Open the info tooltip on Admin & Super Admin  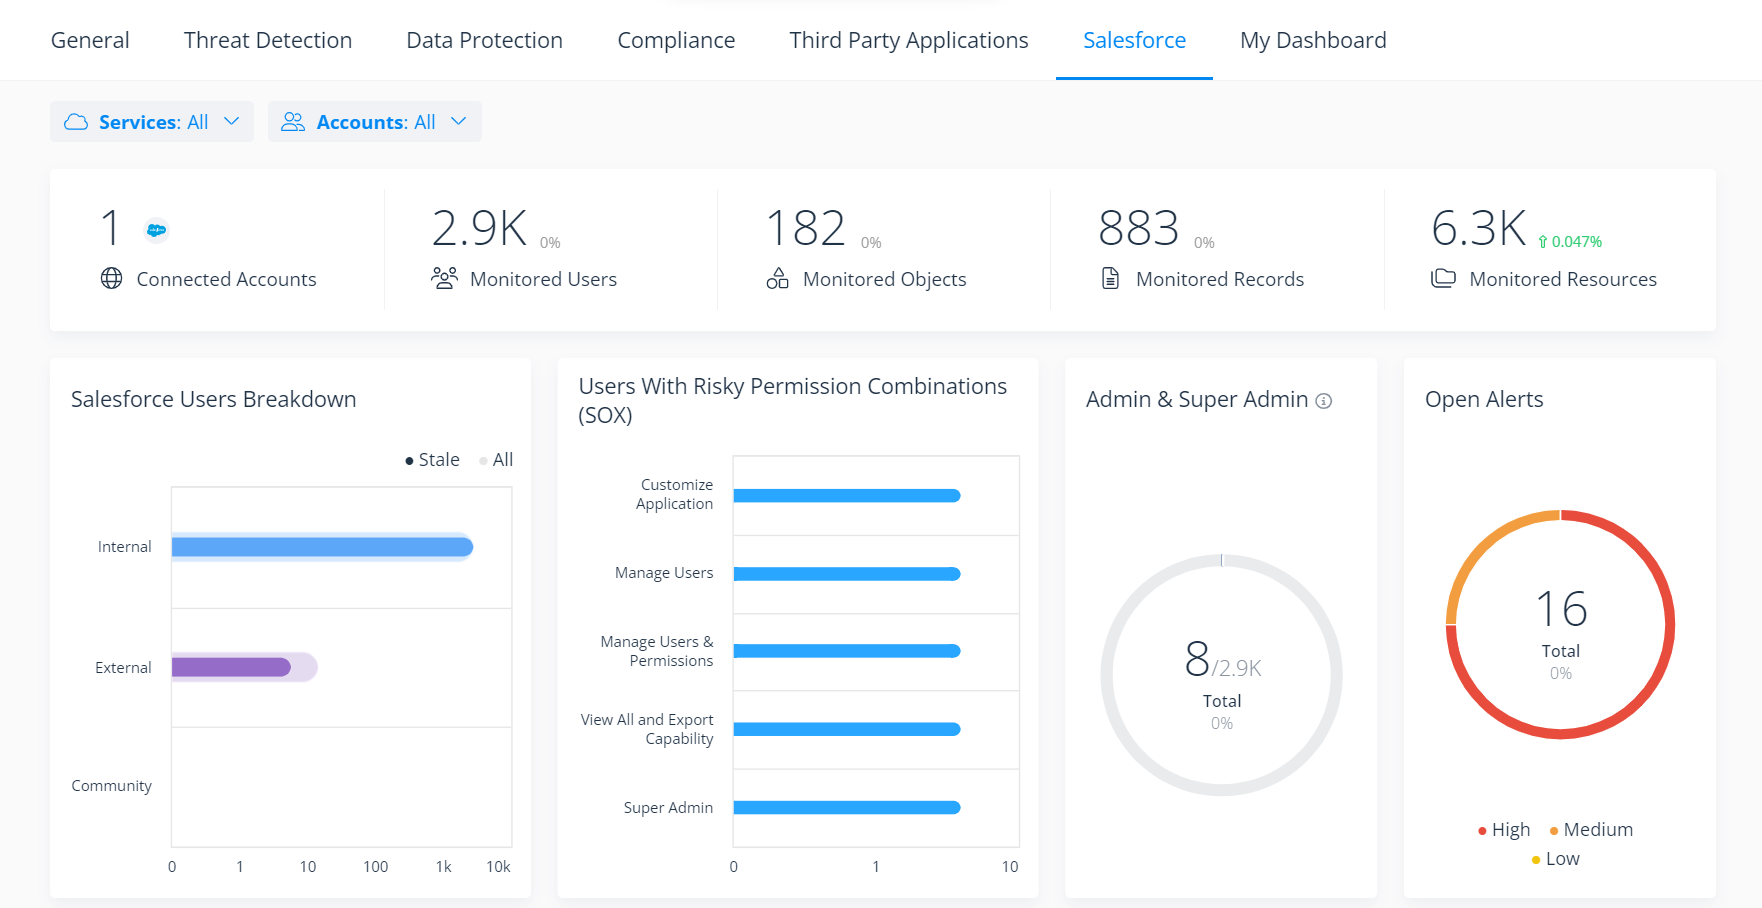(x=1325, y=401)
